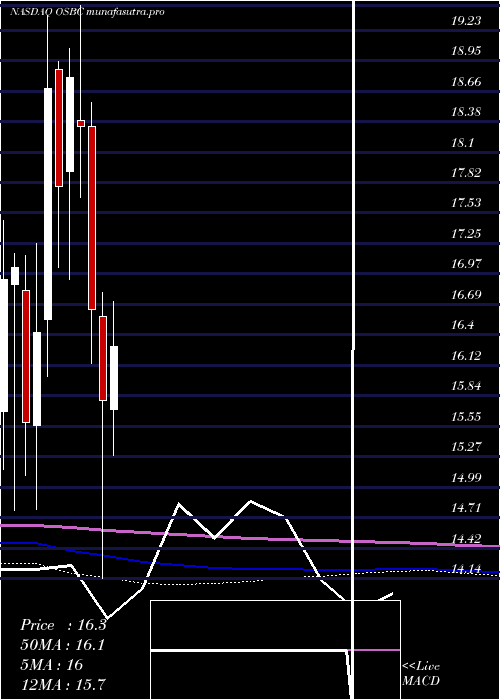
Task: Click the last white candle near 16.12
Action: (114, 378)
